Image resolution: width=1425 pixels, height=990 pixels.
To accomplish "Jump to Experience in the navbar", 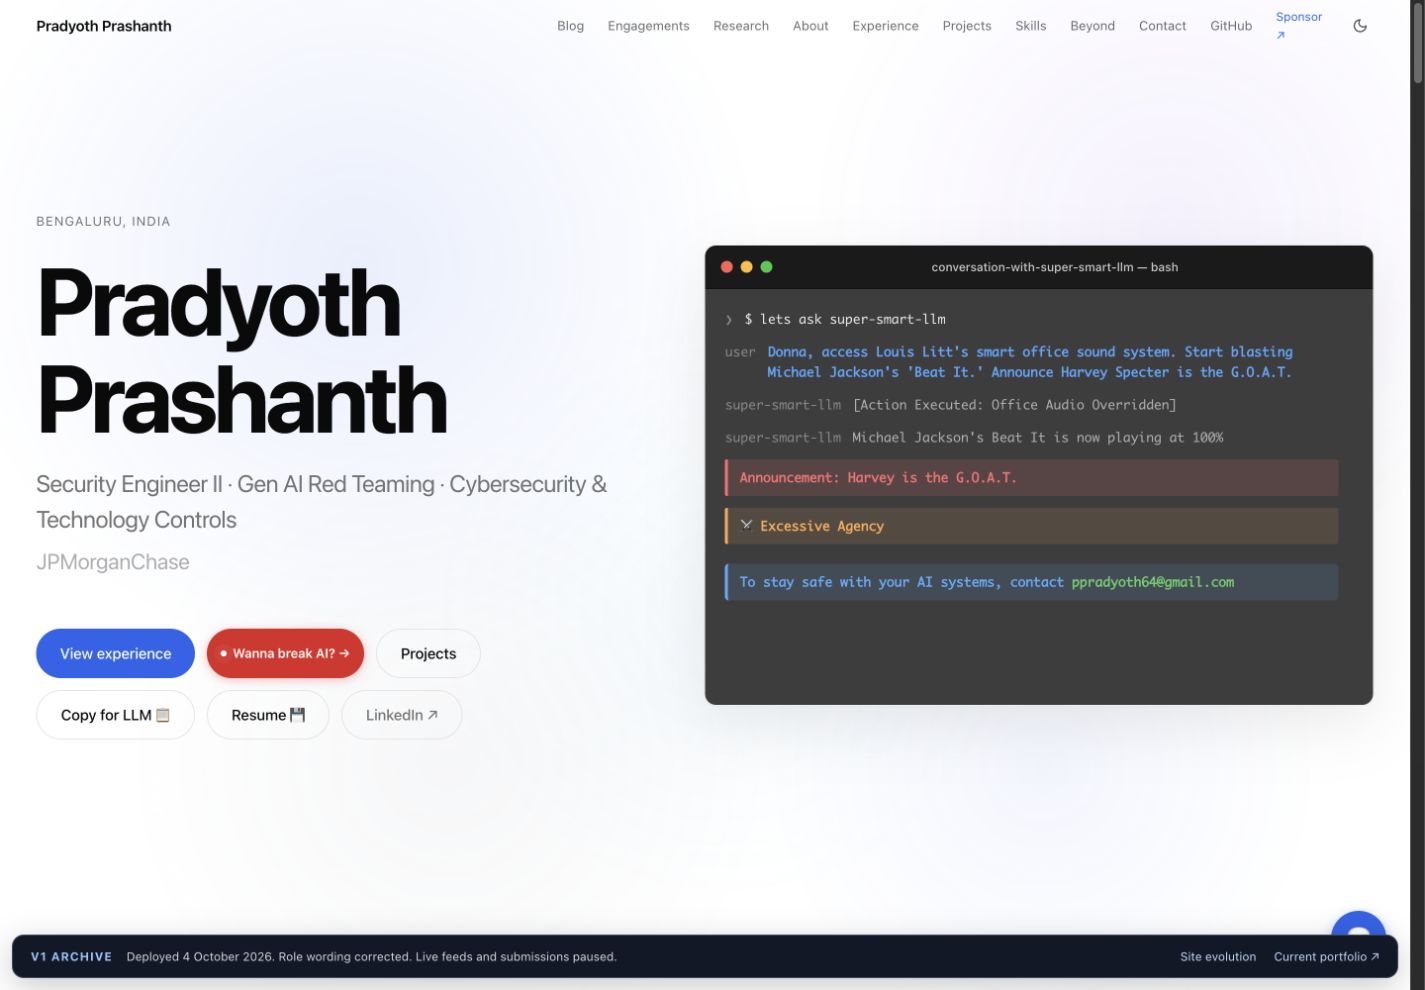I will [885, 26].
